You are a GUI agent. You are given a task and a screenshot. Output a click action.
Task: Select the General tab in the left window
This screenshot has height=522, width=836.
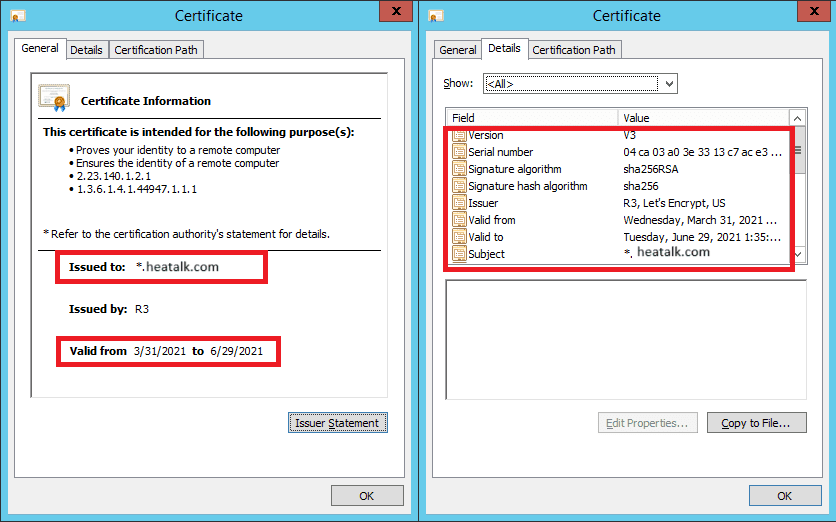click(x=40, y=49)
